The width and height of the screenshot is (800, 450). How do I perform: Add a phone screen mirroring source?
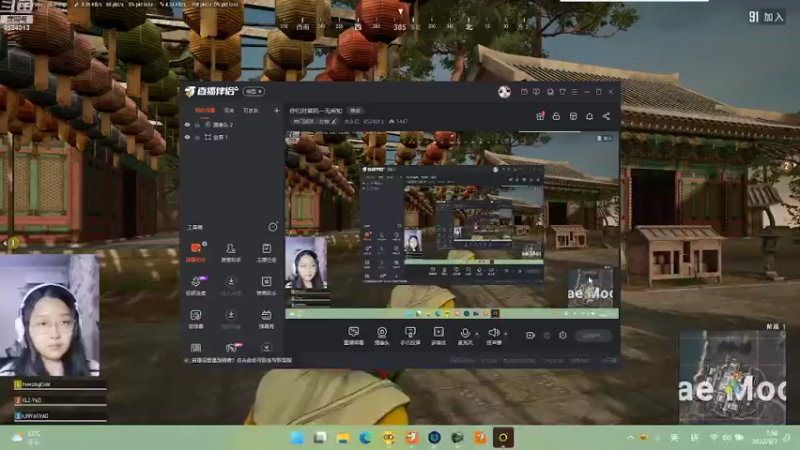click(x=410, y=336)
